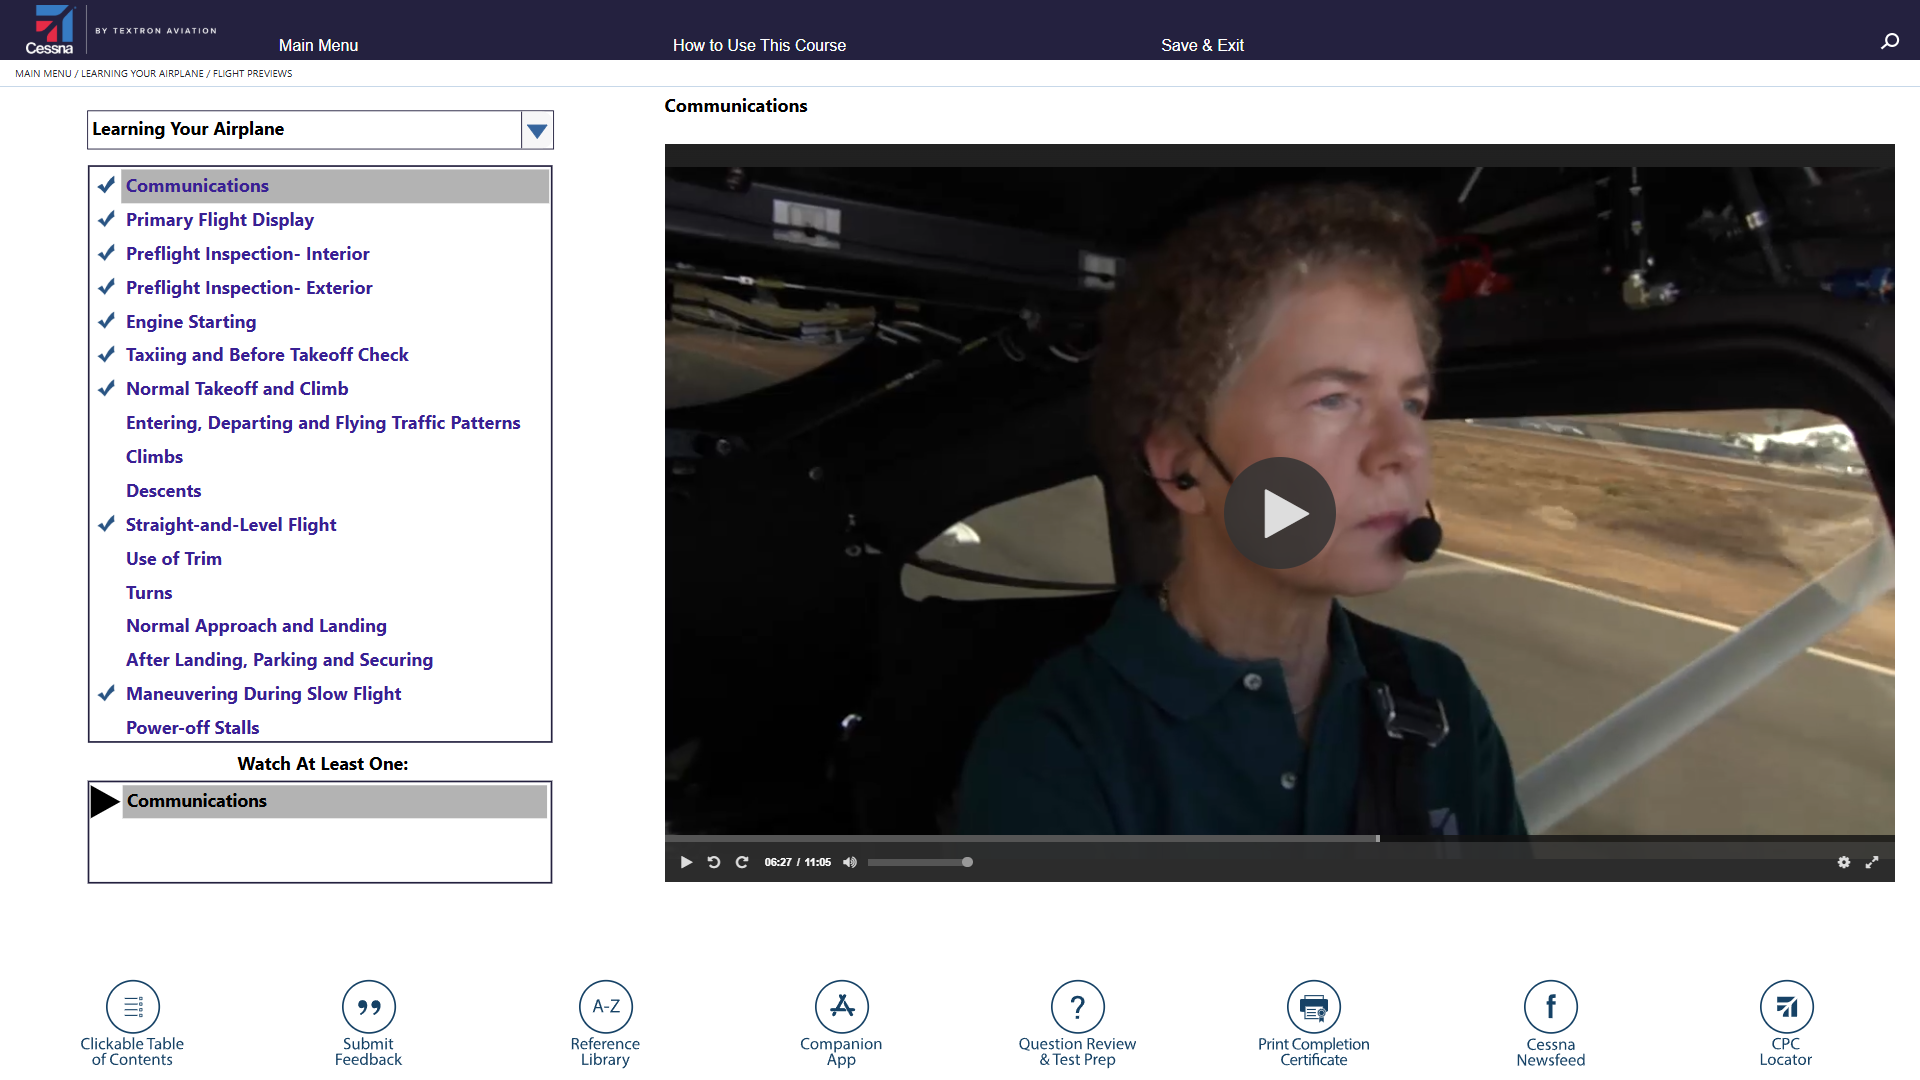Image resolution: width=1920 pixels, height=1080 pixels.
Task: Select Communications under Watch At Least One
Action: [x=197, y=801]
